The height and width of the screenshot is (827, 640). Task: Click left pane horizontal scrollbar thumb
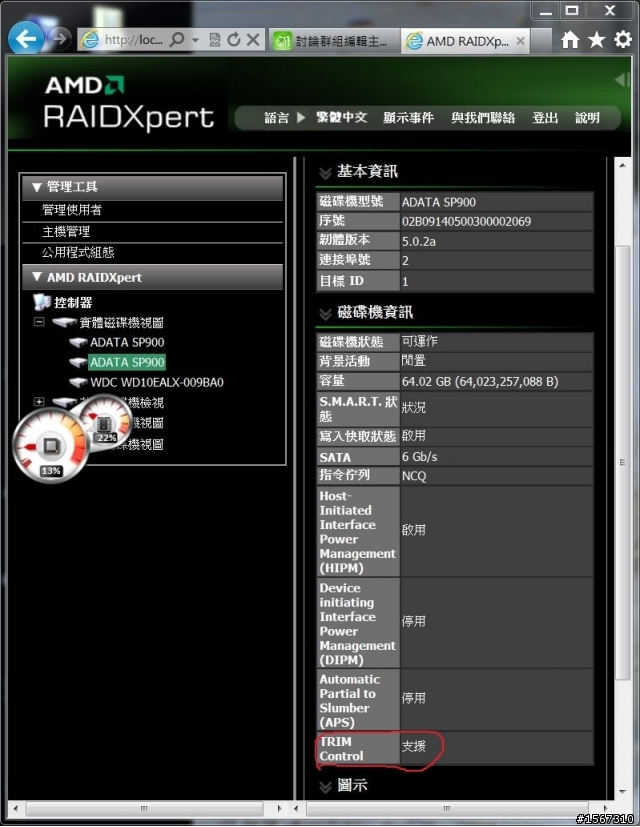[144, 808]
